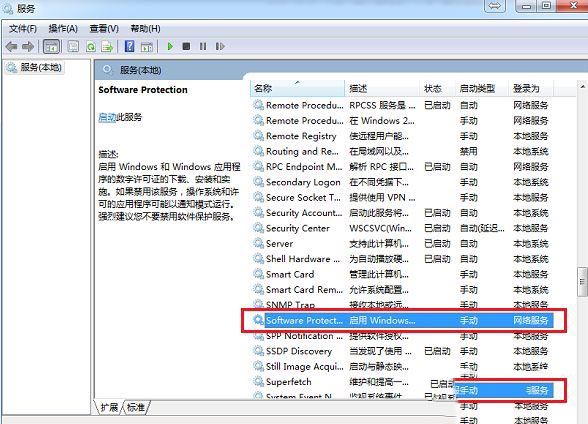Click the Properties toolbar icon
This screenshot has width=588, height=424.
pos(73,46)
